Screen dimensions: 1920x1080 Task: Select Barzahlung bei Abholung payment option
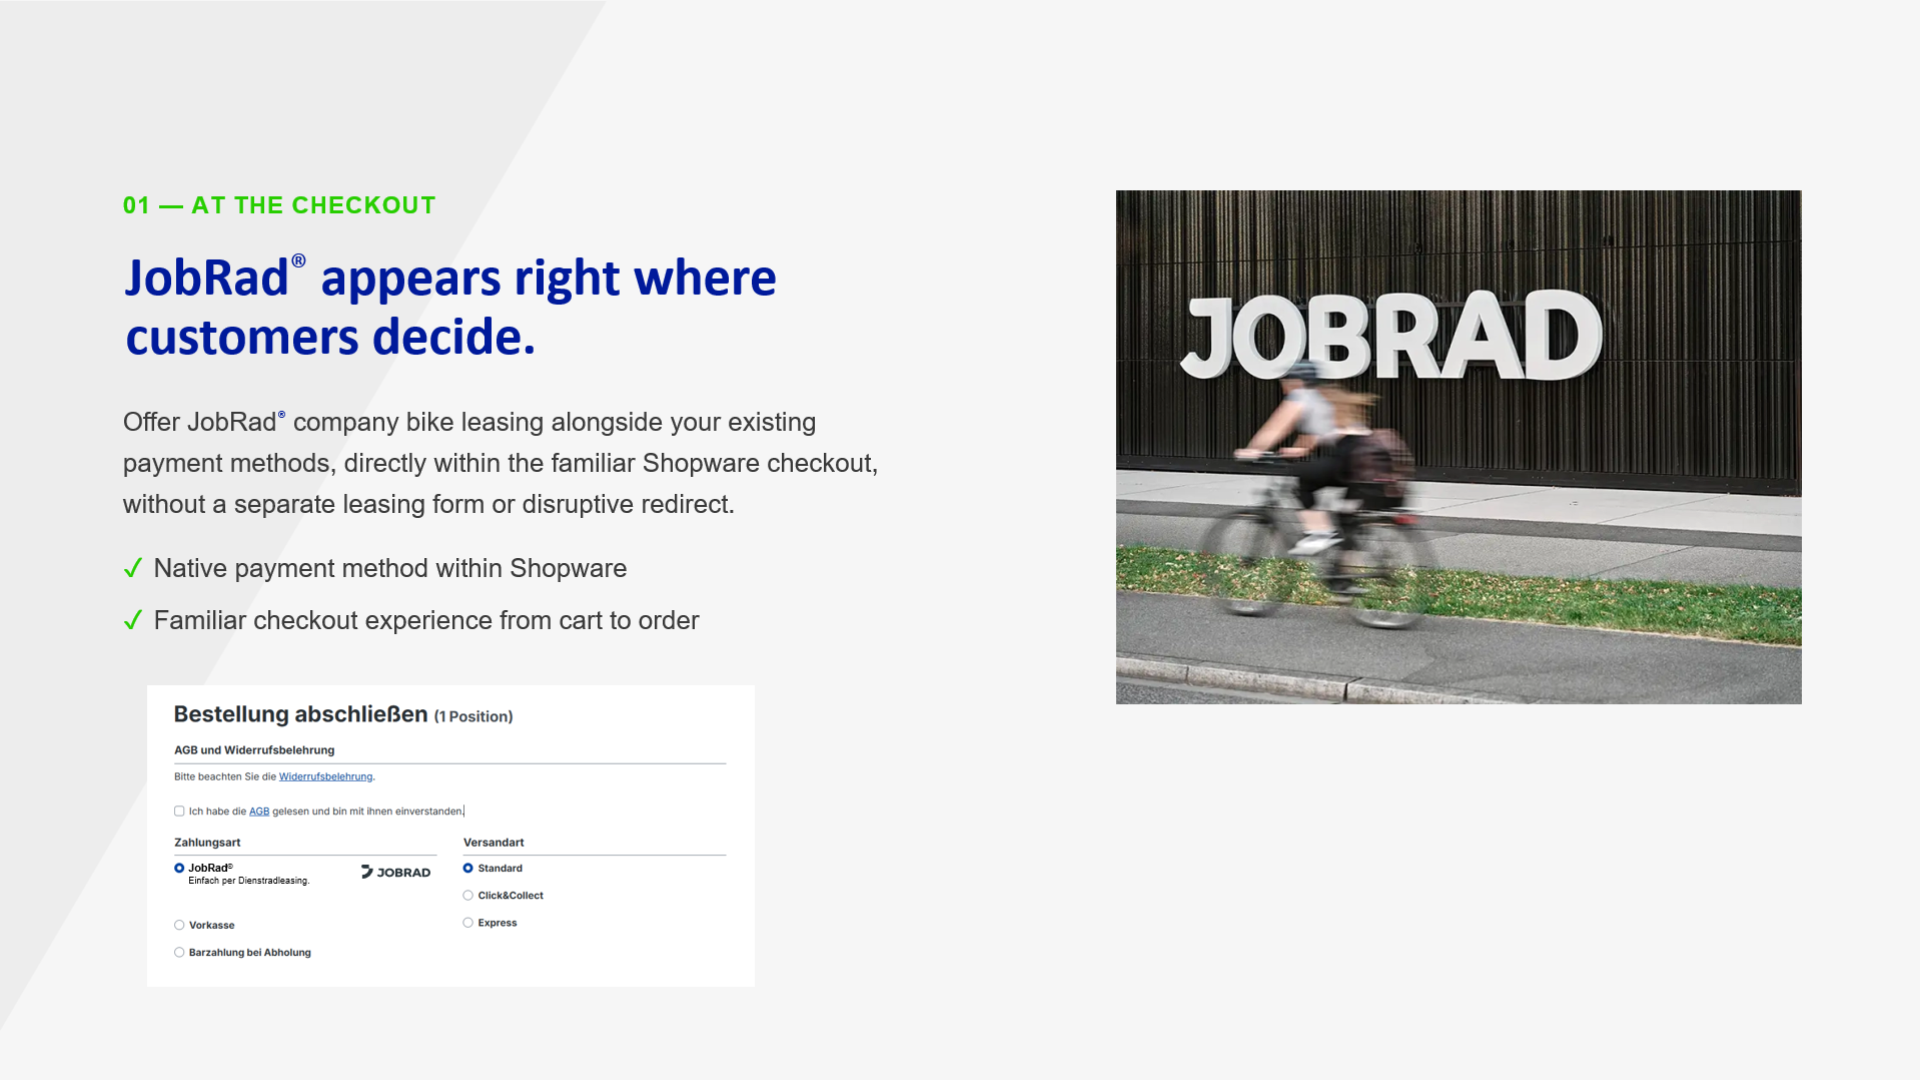point(179,952)
